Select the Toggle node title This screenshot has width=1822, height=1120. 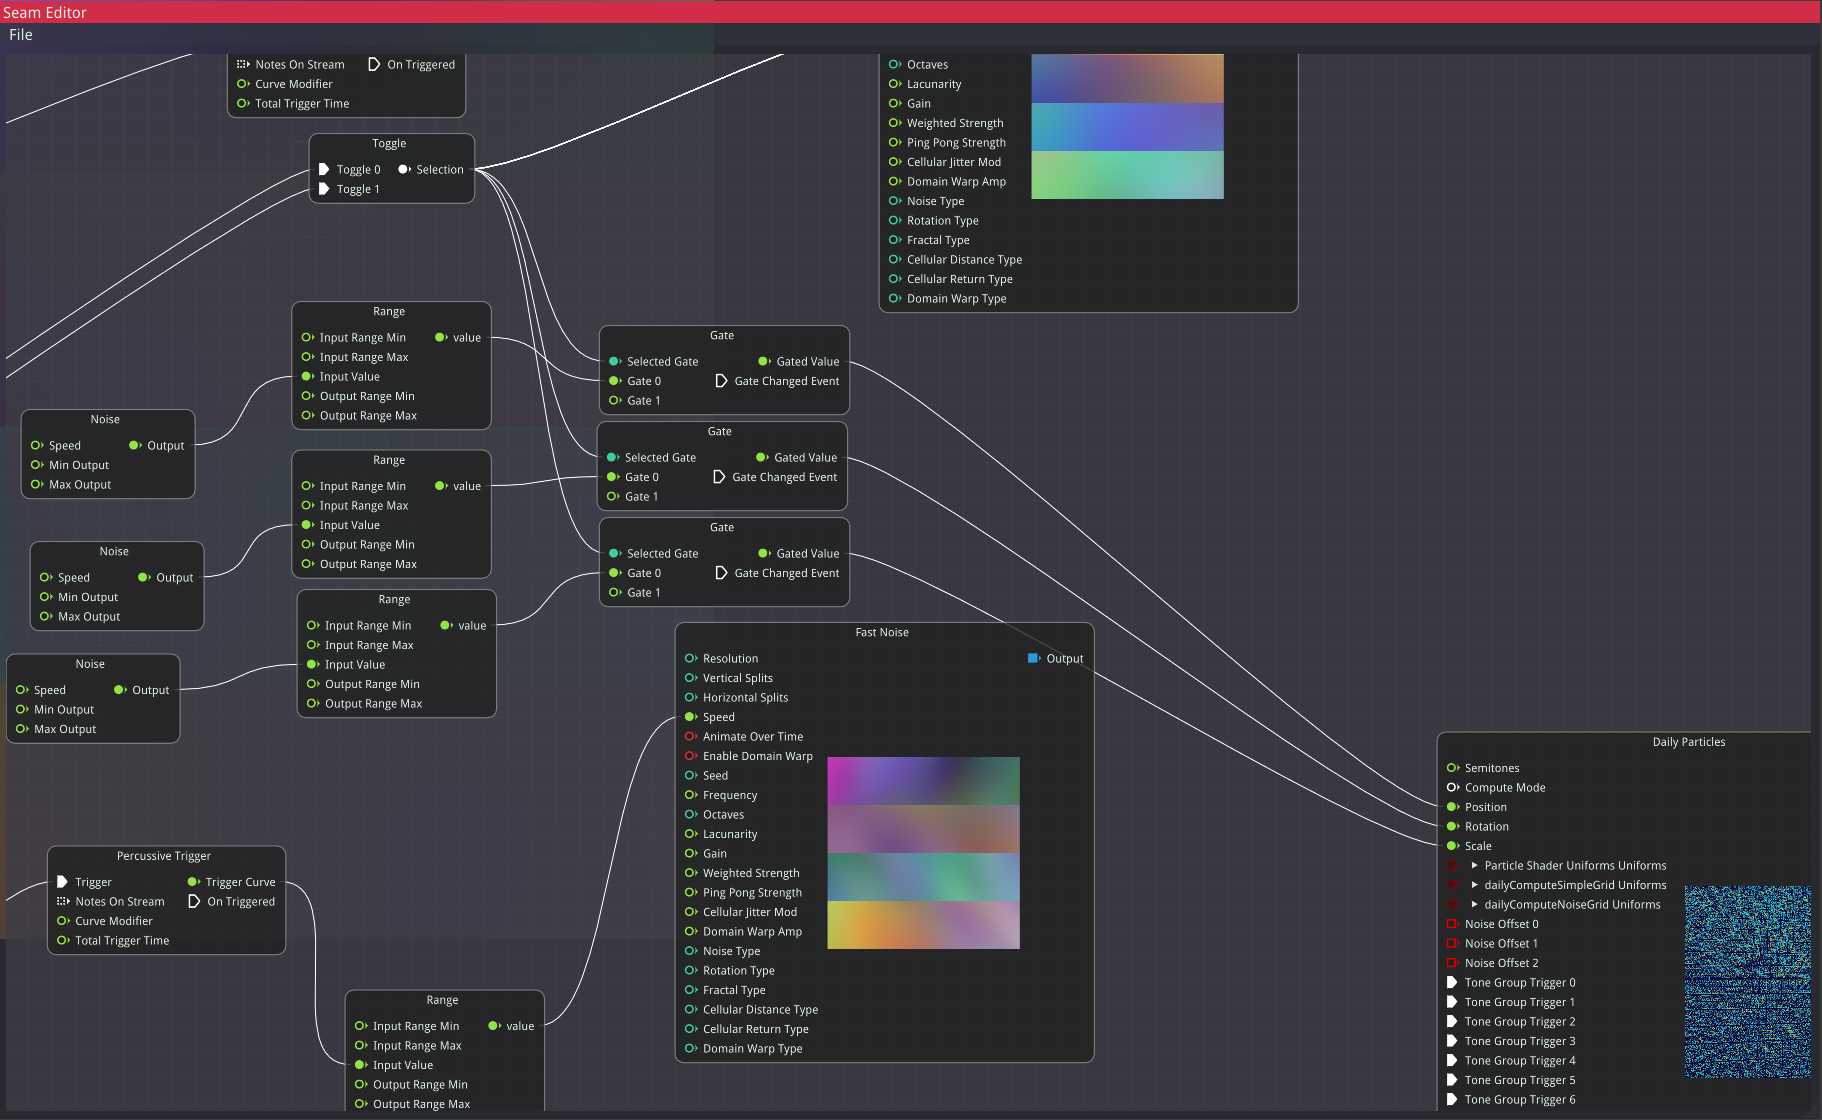(x=389, y=144)
